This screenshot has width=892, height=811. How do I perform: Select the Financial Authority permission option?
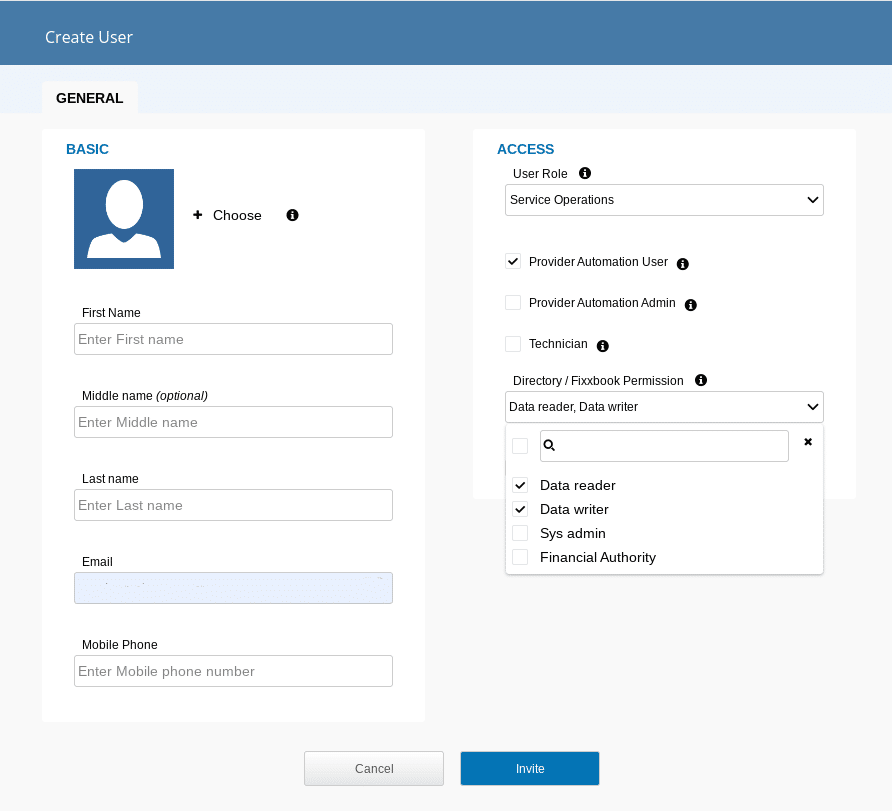click(x=520, y=557)
